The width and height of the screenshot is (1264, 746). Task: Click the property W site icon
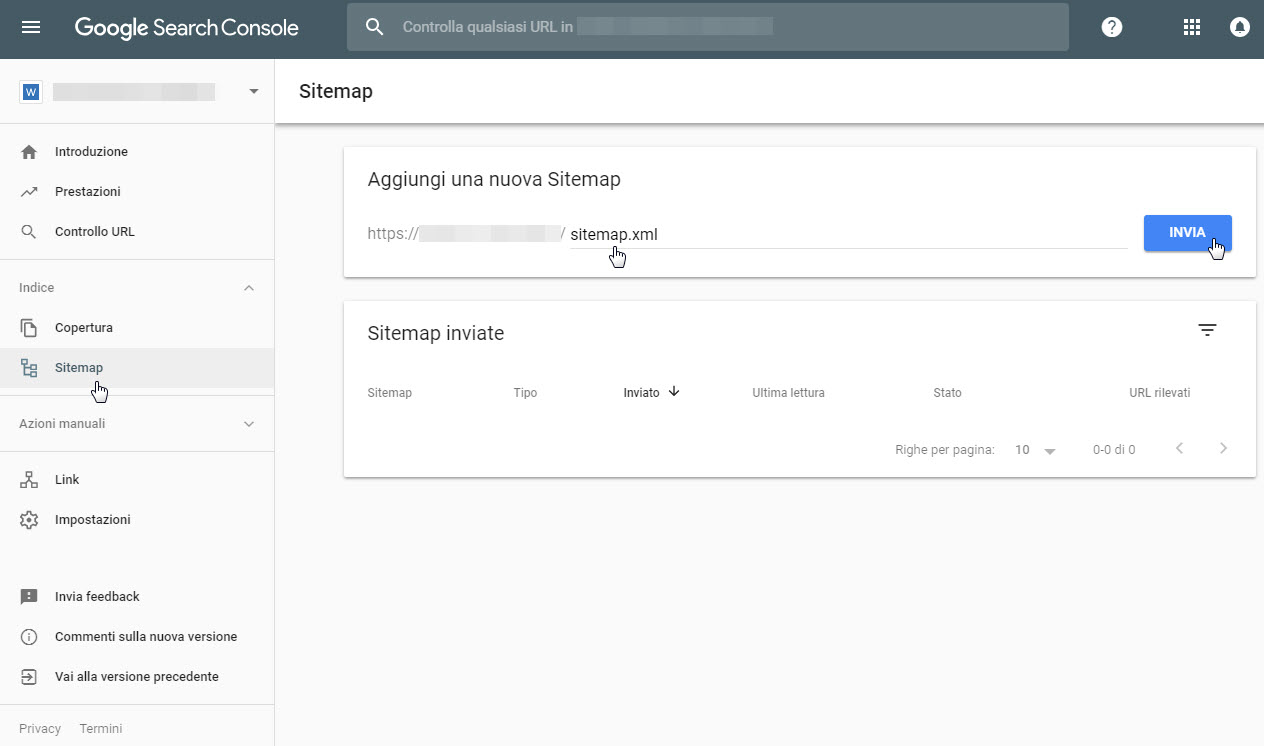click(x=31, y=92)
